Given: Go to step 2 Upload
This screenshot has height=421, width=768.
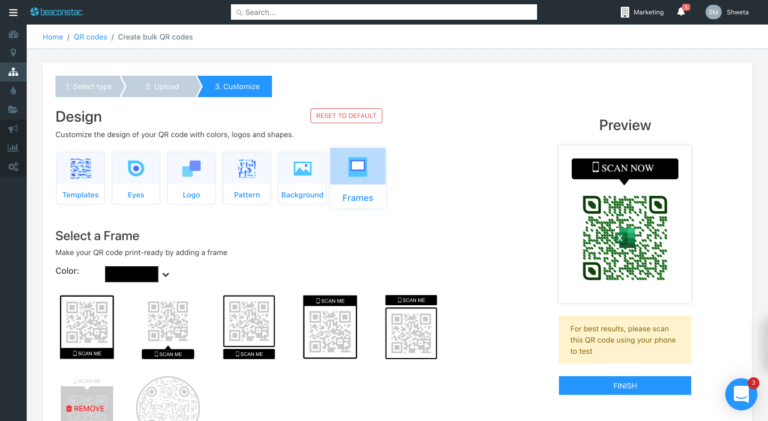Looking at the screenshot, I should pos(162,87).
